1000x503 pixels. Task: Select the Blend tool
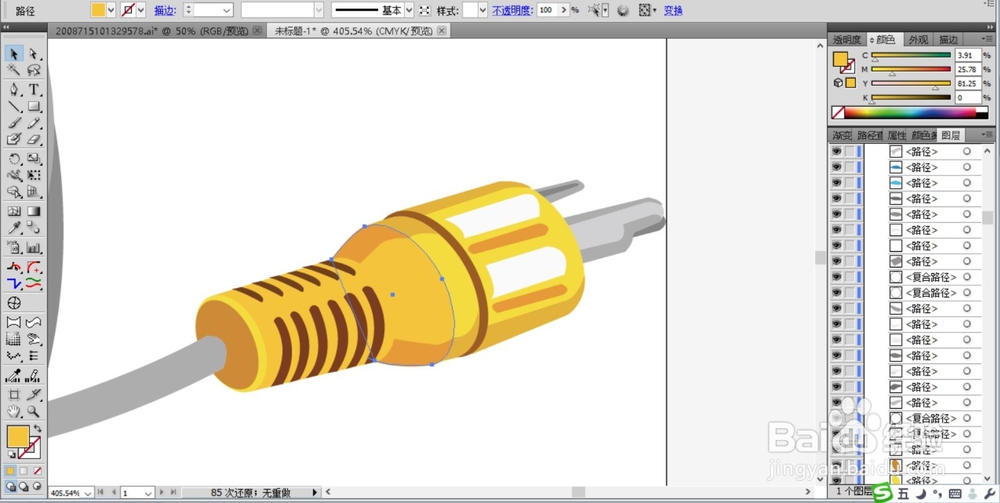[x=34, y=228]
